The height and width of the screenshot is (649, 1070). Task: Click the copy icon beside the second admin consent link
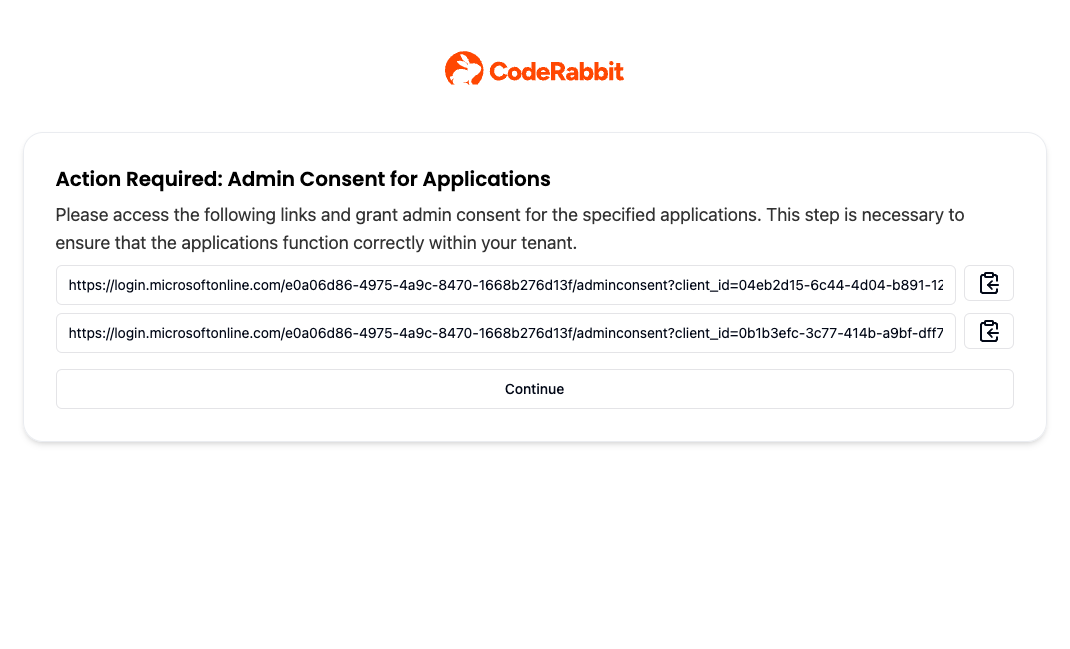988,331
